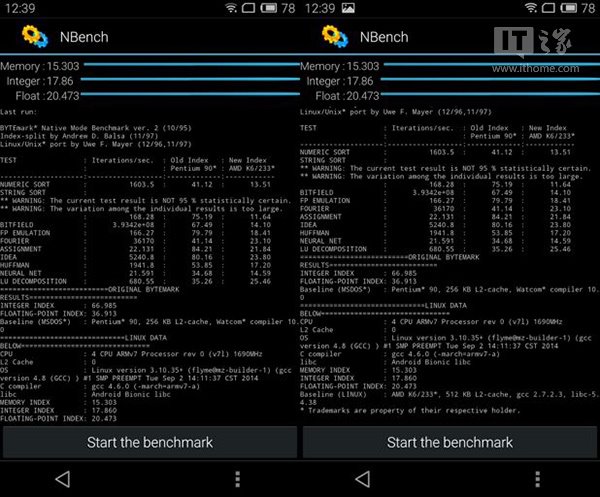Click the 'Index-split by Andrew D. Balsa' line
Image resolution: width=600 pixels, height=497 pixels.
point(79,136)
